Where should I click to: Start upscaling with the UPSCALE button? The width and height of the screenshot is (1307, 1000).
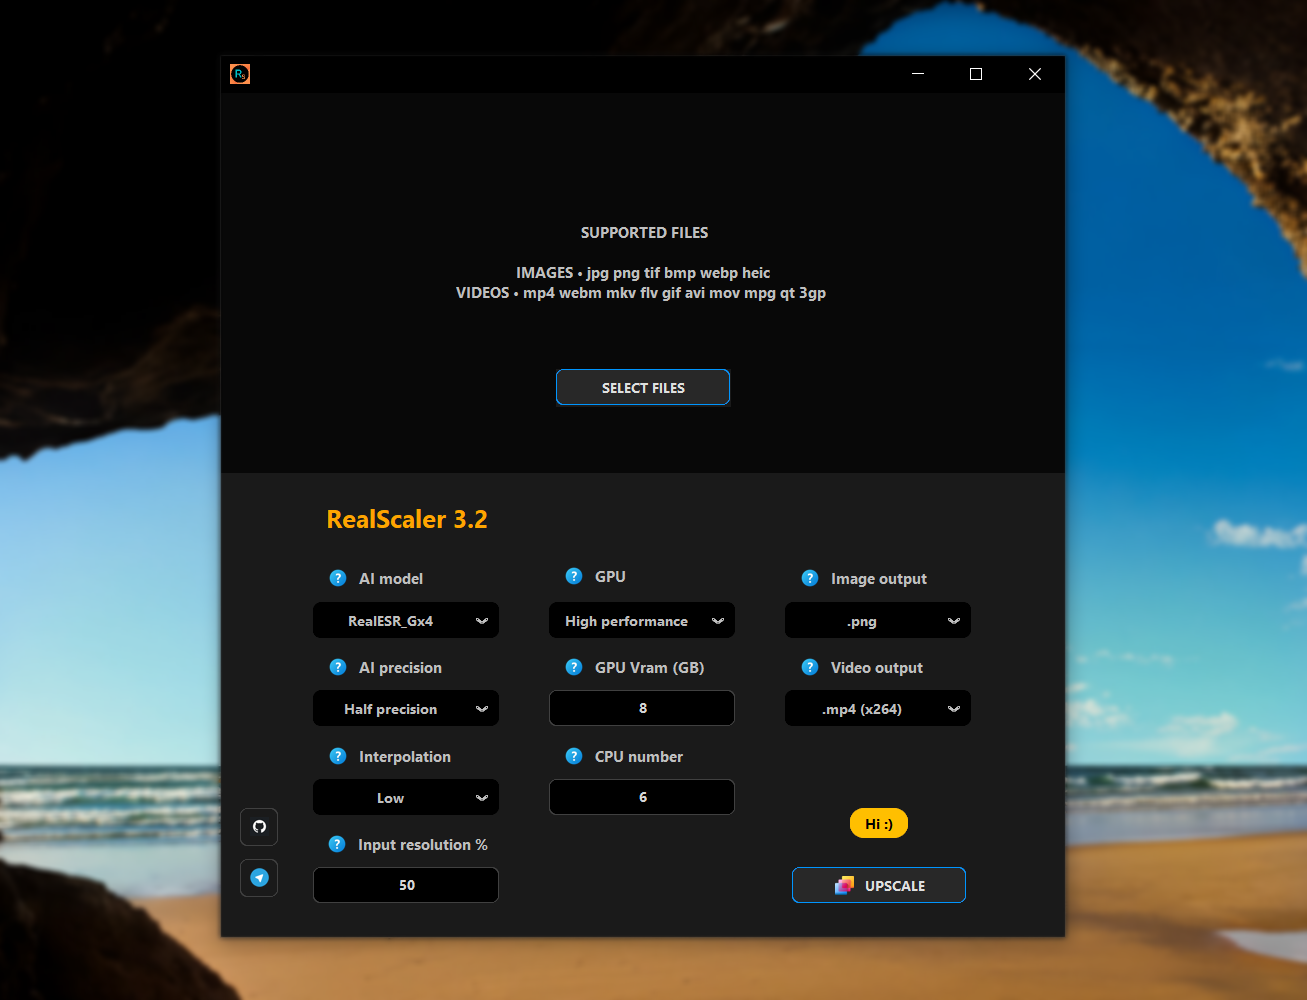878,885
